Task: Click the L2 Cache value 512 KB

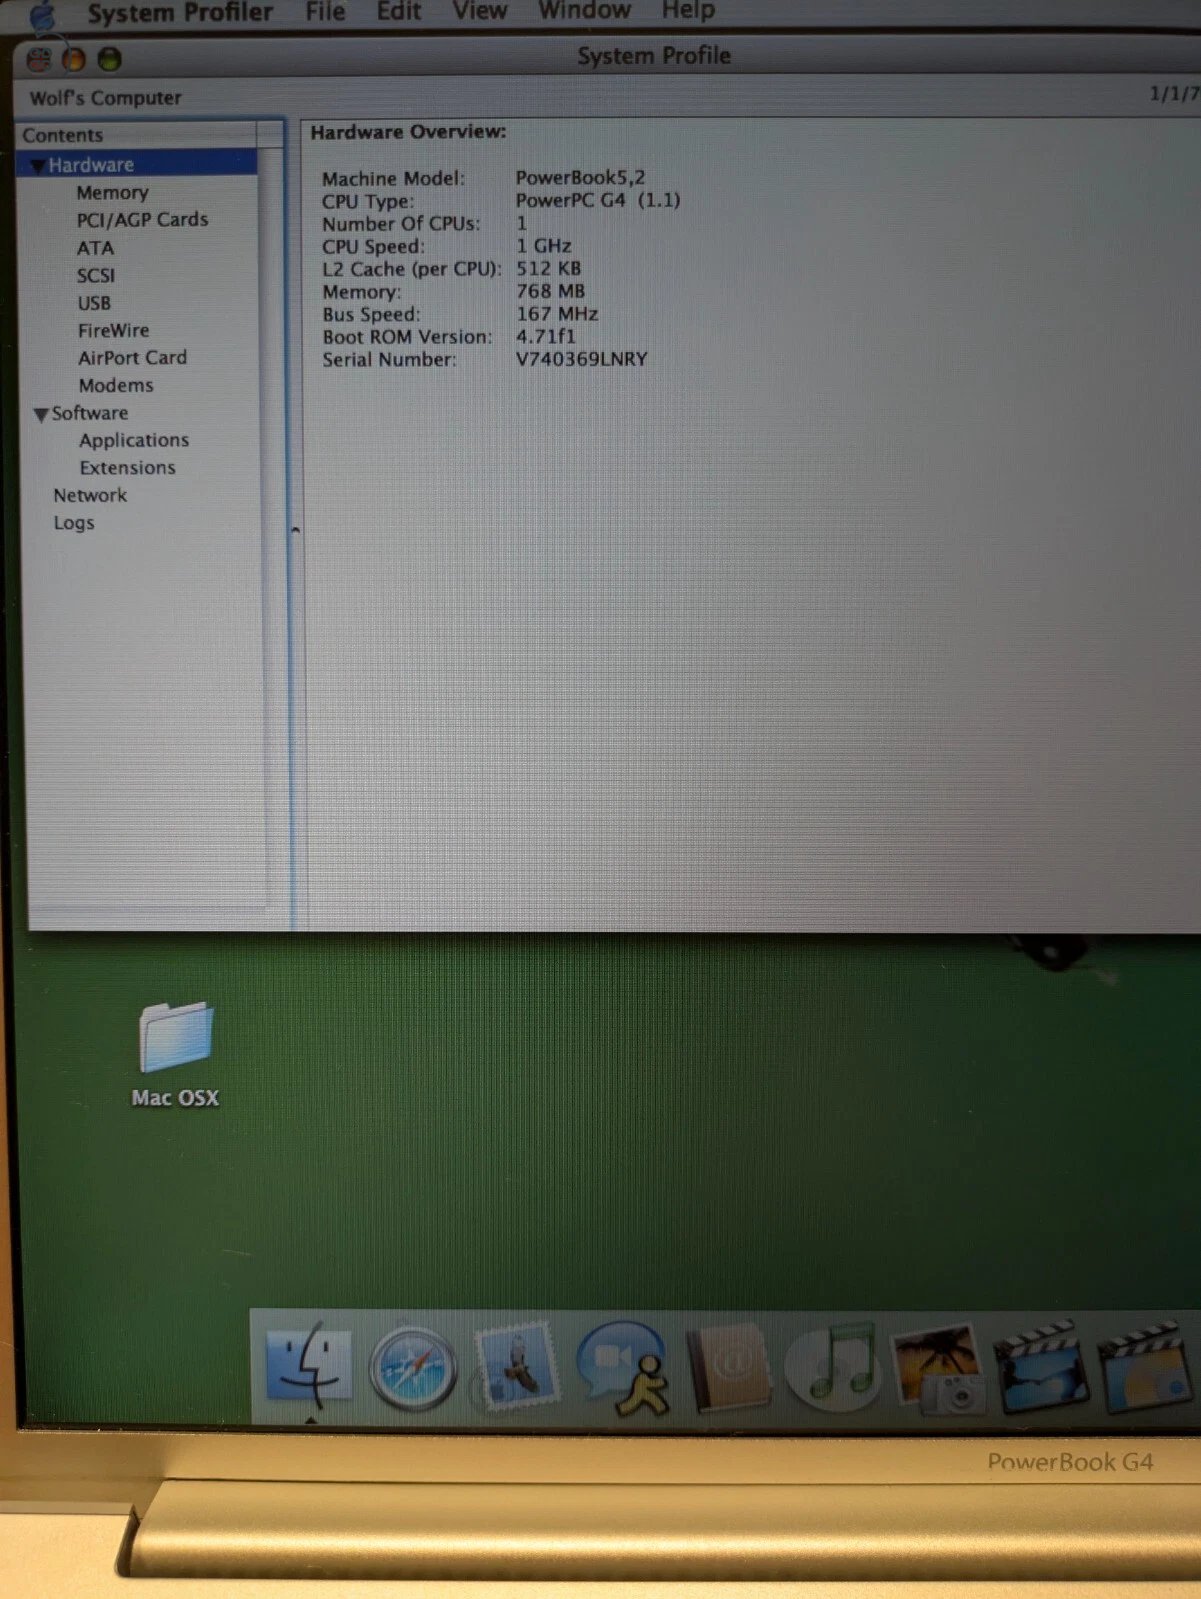Action: tap(548, 268)
